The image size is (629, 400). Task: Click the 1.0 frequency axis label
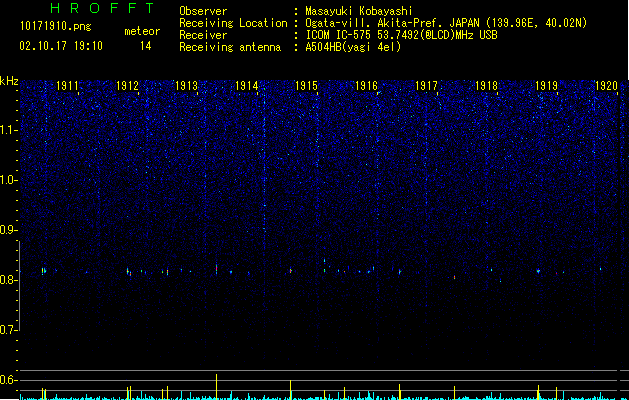click(x=9, y=180)
